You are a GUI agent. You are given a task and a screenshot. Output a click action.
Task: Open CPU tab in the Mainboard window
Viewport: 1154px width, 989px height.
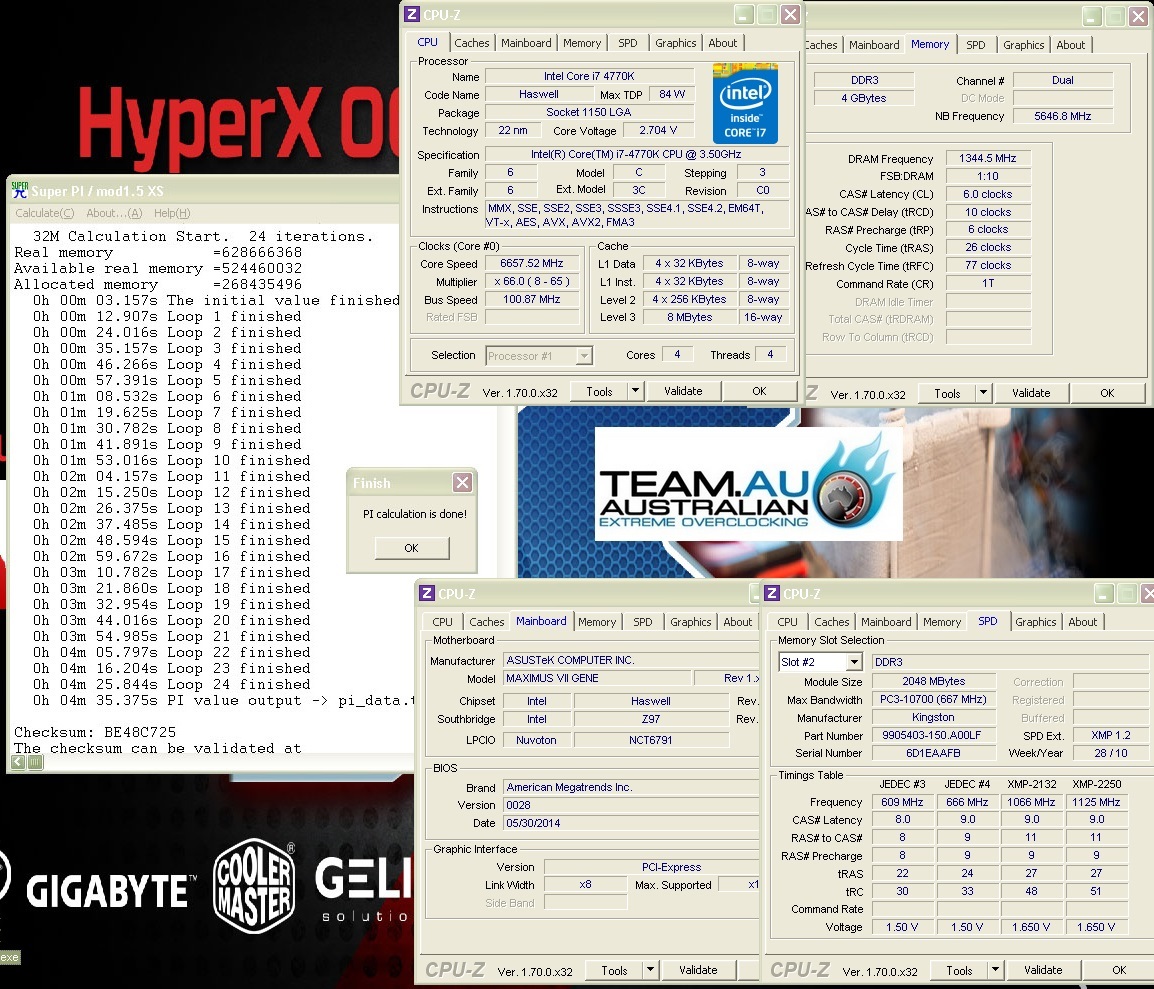[442, 622]
